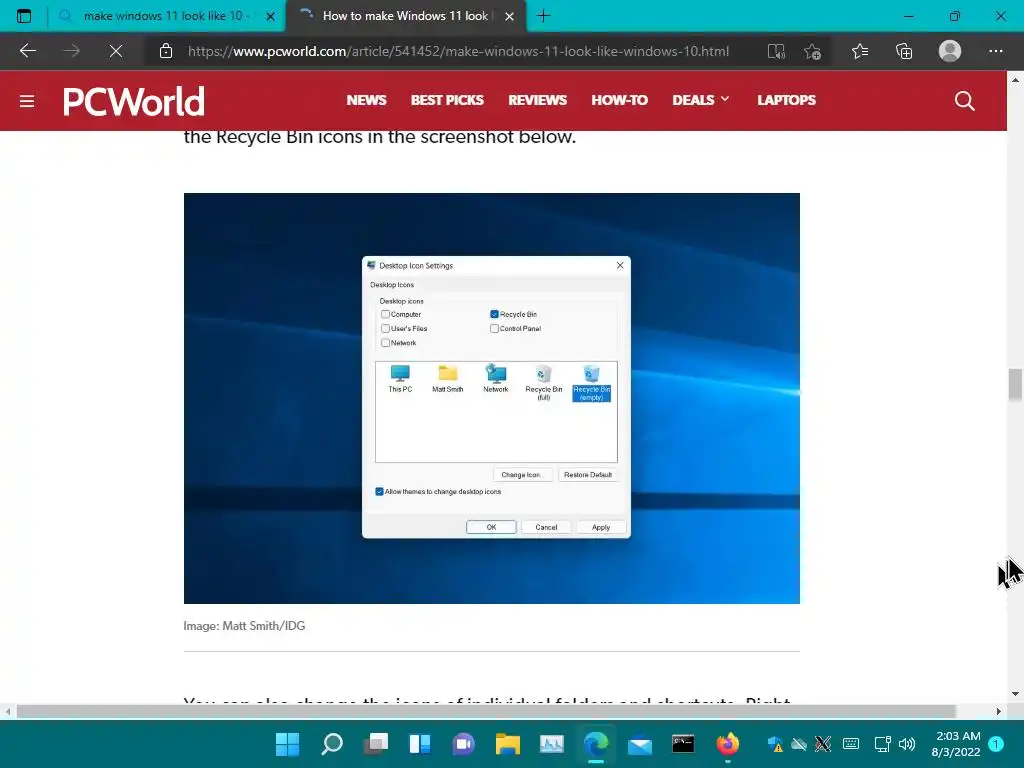Open the Windows Start menu
The height and width of the screenshot is (768, 1024).
(x=287, y=743)
